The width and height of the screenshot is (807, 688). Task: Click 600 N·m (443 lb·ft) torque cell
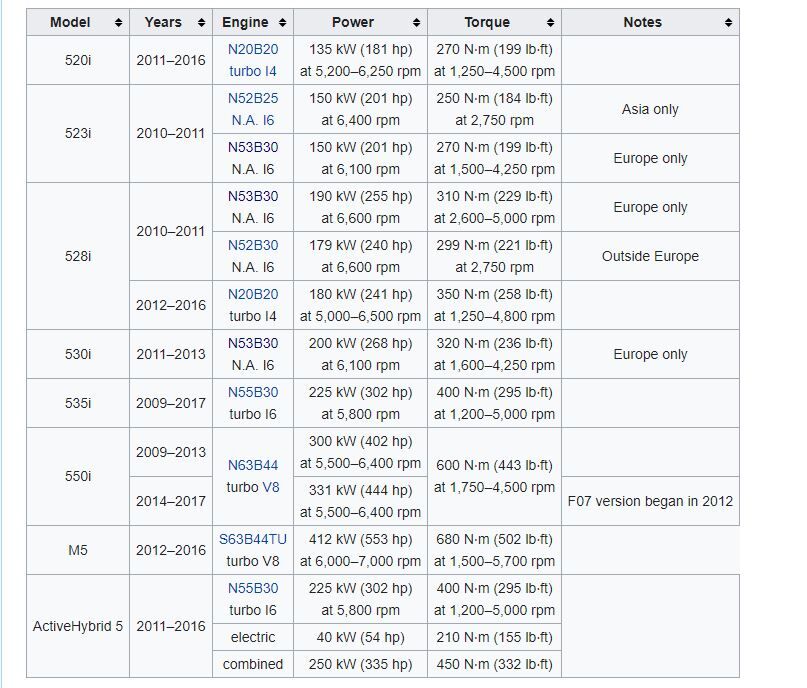(494, 477)
